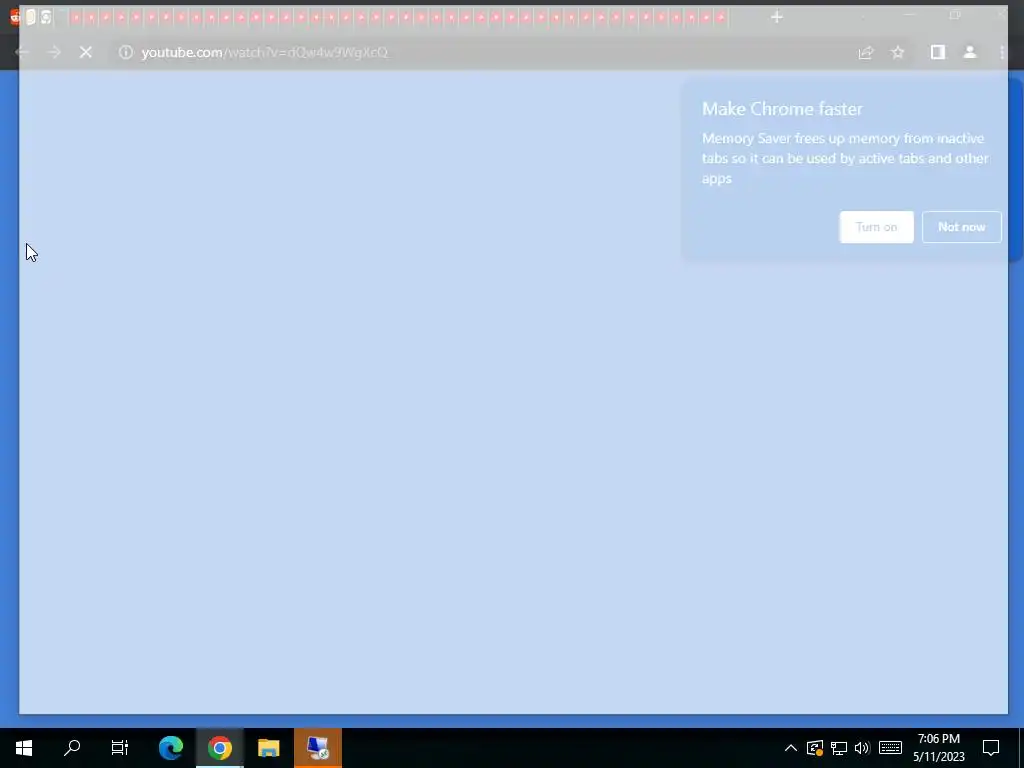
Task: Launch Microsoft Edge from taskbar
Action: [171, 748]
